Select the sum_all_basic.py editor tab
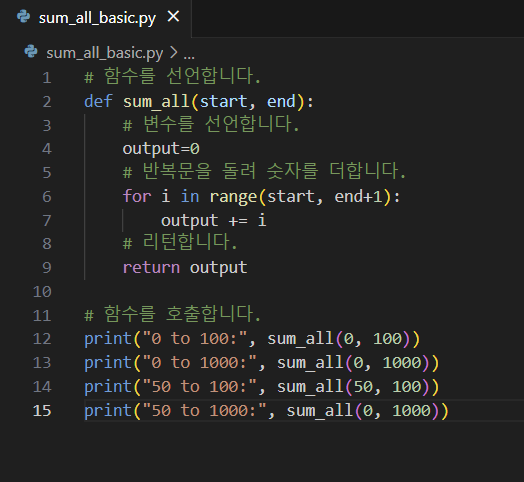Image resolution: width=524 pixels, height=482 pixels. (97, 18)
